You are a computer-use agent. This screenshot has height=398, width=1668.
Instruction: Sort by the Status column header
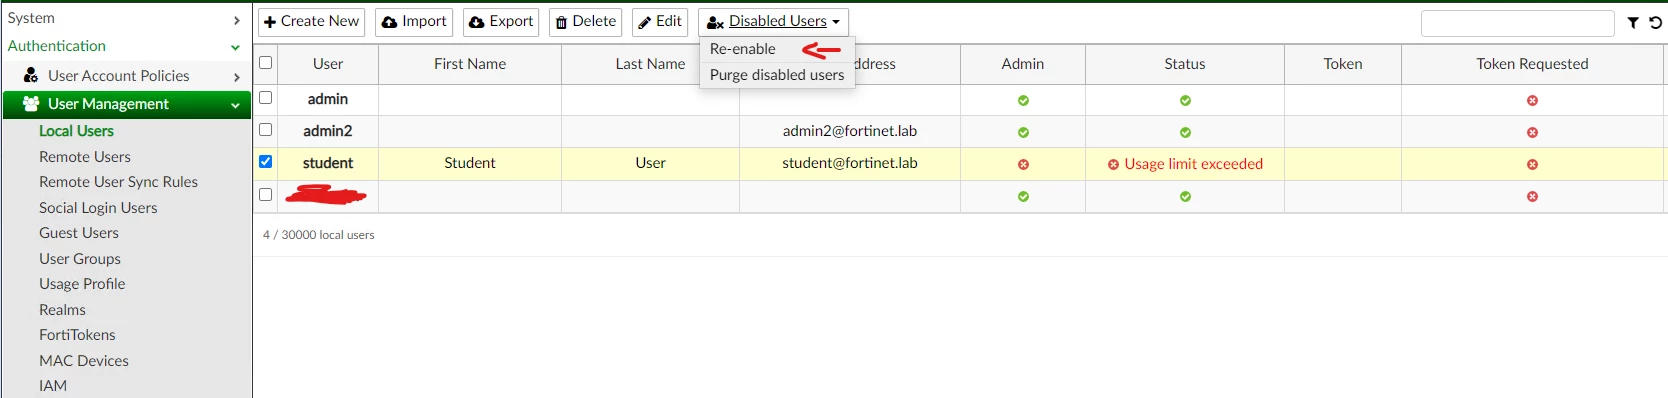[x=1185, y=64]
